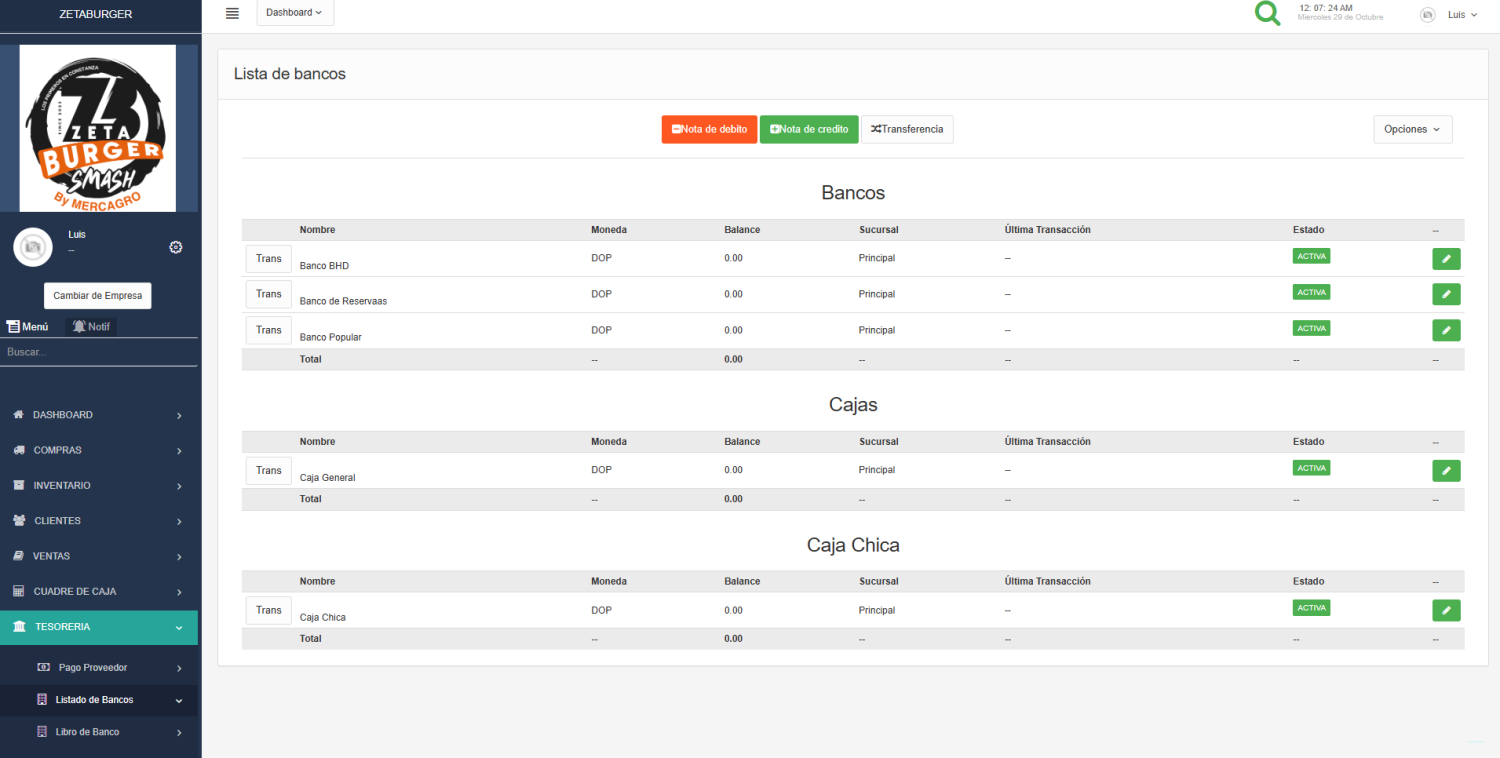Open settings gear next to Luis profile
The image size is (1500, 758).
click(176, 247)
